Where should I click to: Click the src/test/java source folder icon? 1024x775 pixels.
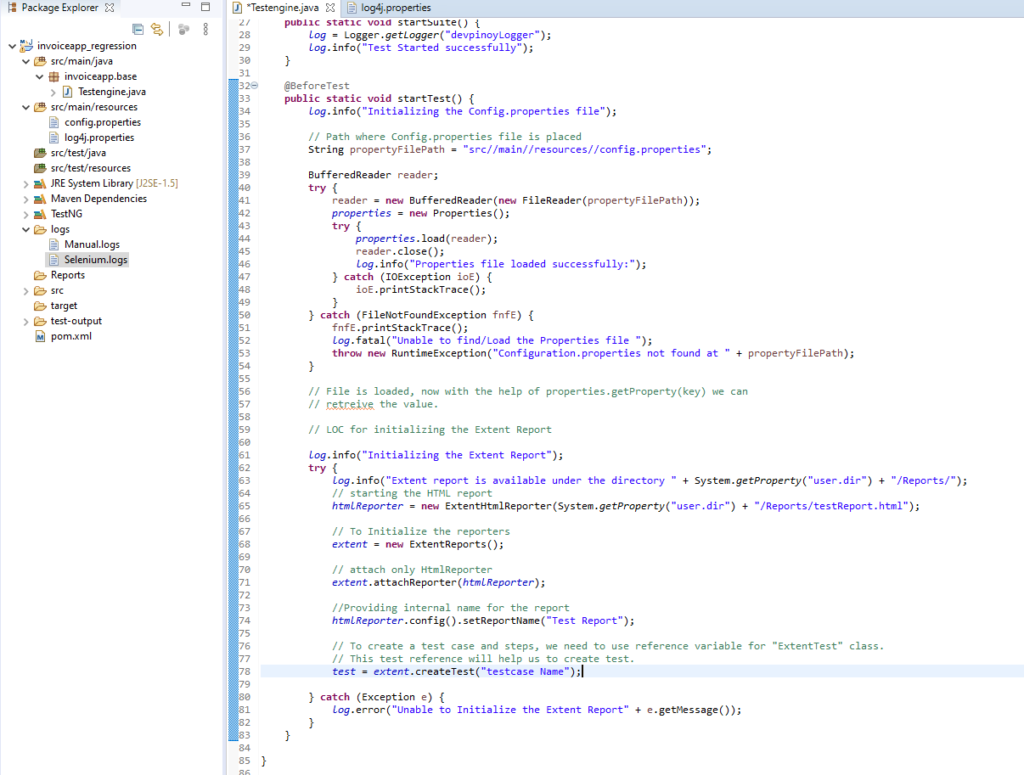(40, 153)
